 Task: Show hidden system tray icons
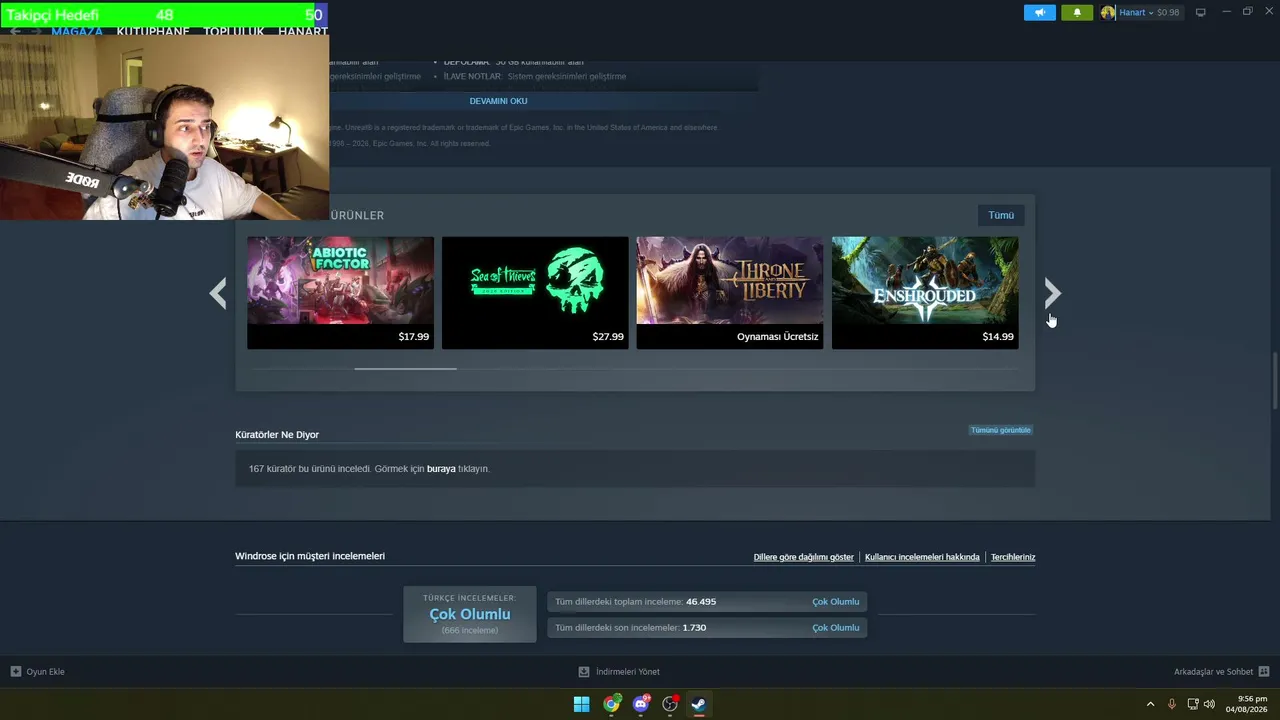1150,704
